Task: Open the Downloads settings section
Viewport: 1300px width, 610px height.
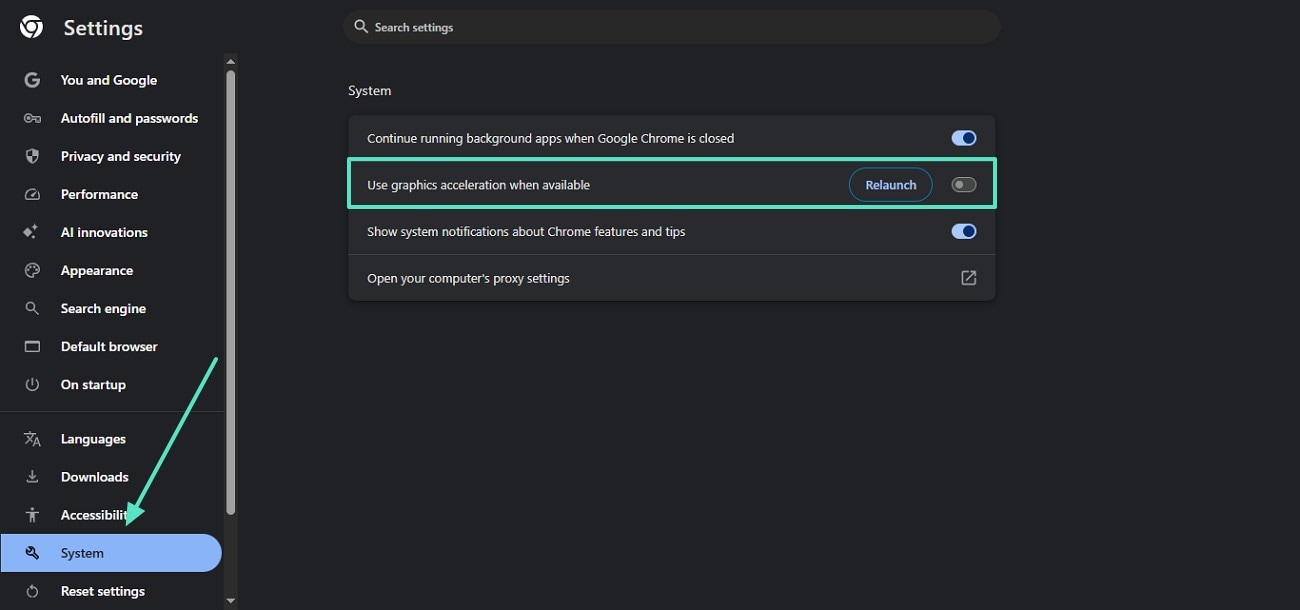Action: [94, 477]
